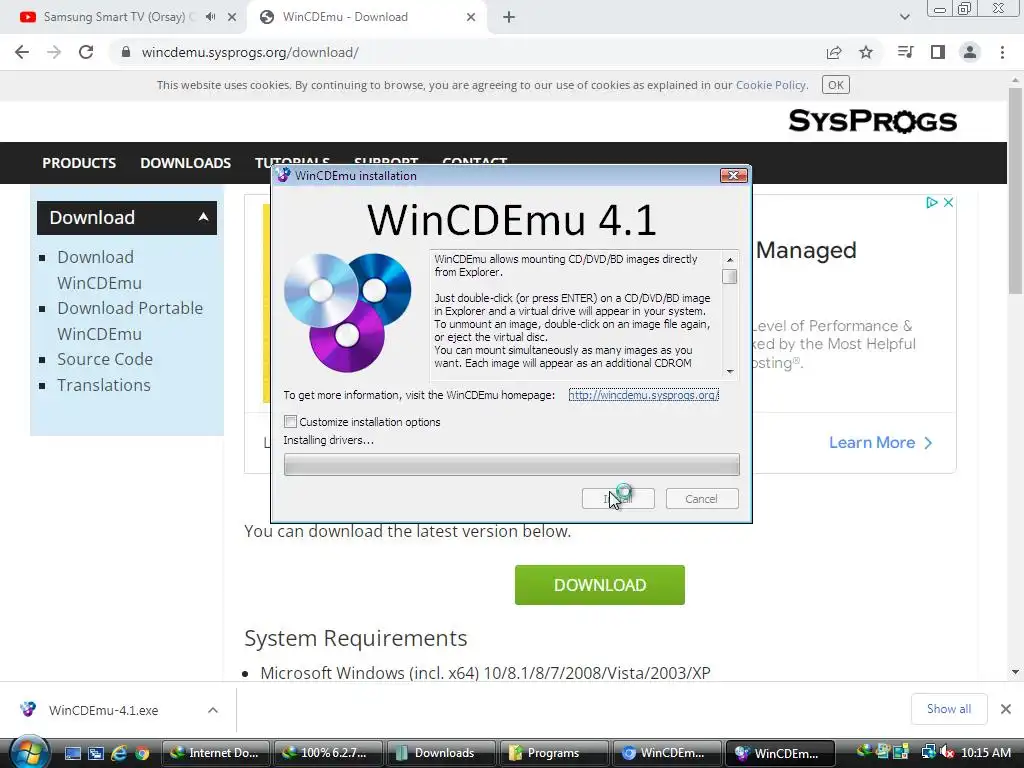Open the Translations sidebar link
1024x768 pixels.
pos(103,385)
